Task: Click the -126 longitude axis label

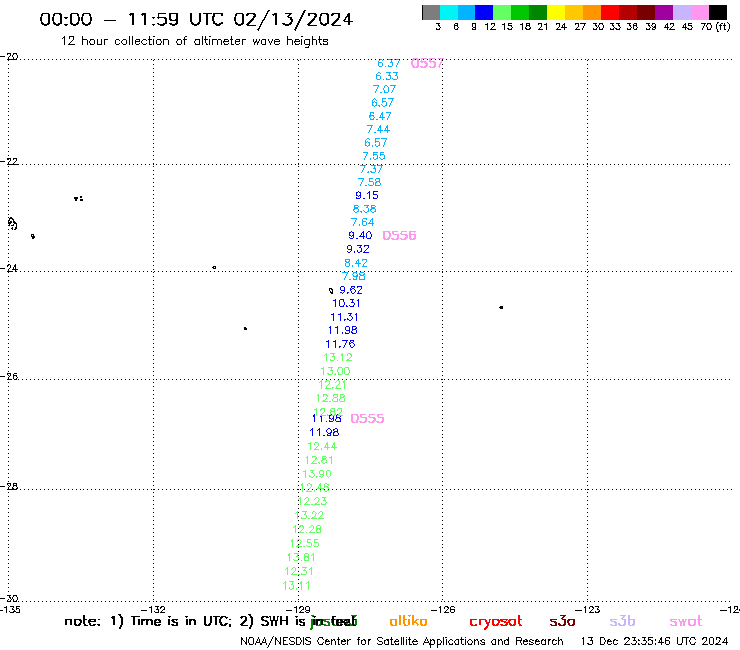Action: coord(443,609)
